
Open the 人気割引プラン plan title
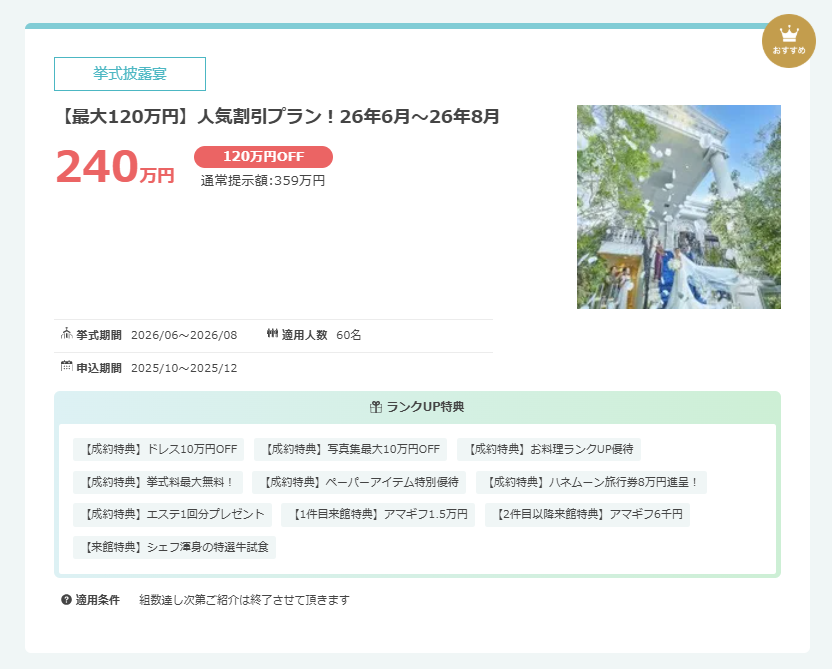[277, 117]
